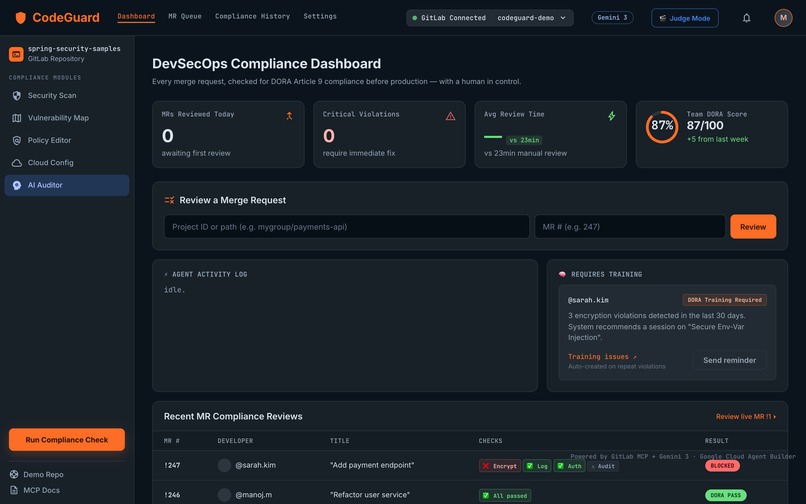
Task: Open Cloud Config from the sidebar
Action: (x=67, y=163)
